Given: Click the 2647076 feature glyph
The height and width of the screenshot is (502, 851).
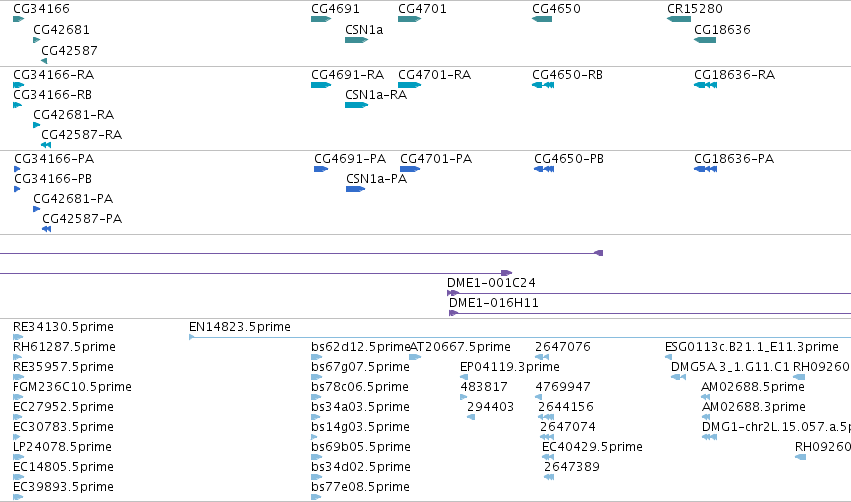Looking at the screenshot, I should (542, 357).
